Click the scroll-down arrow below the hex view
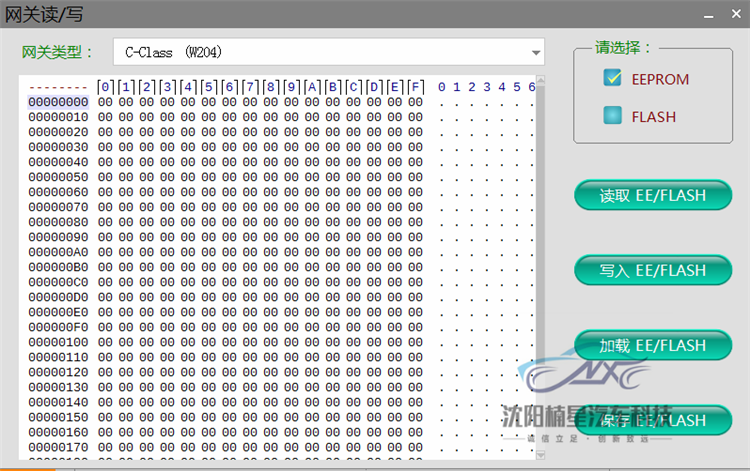The width and height of the screenshot is (750, 471). click(540, 456)
